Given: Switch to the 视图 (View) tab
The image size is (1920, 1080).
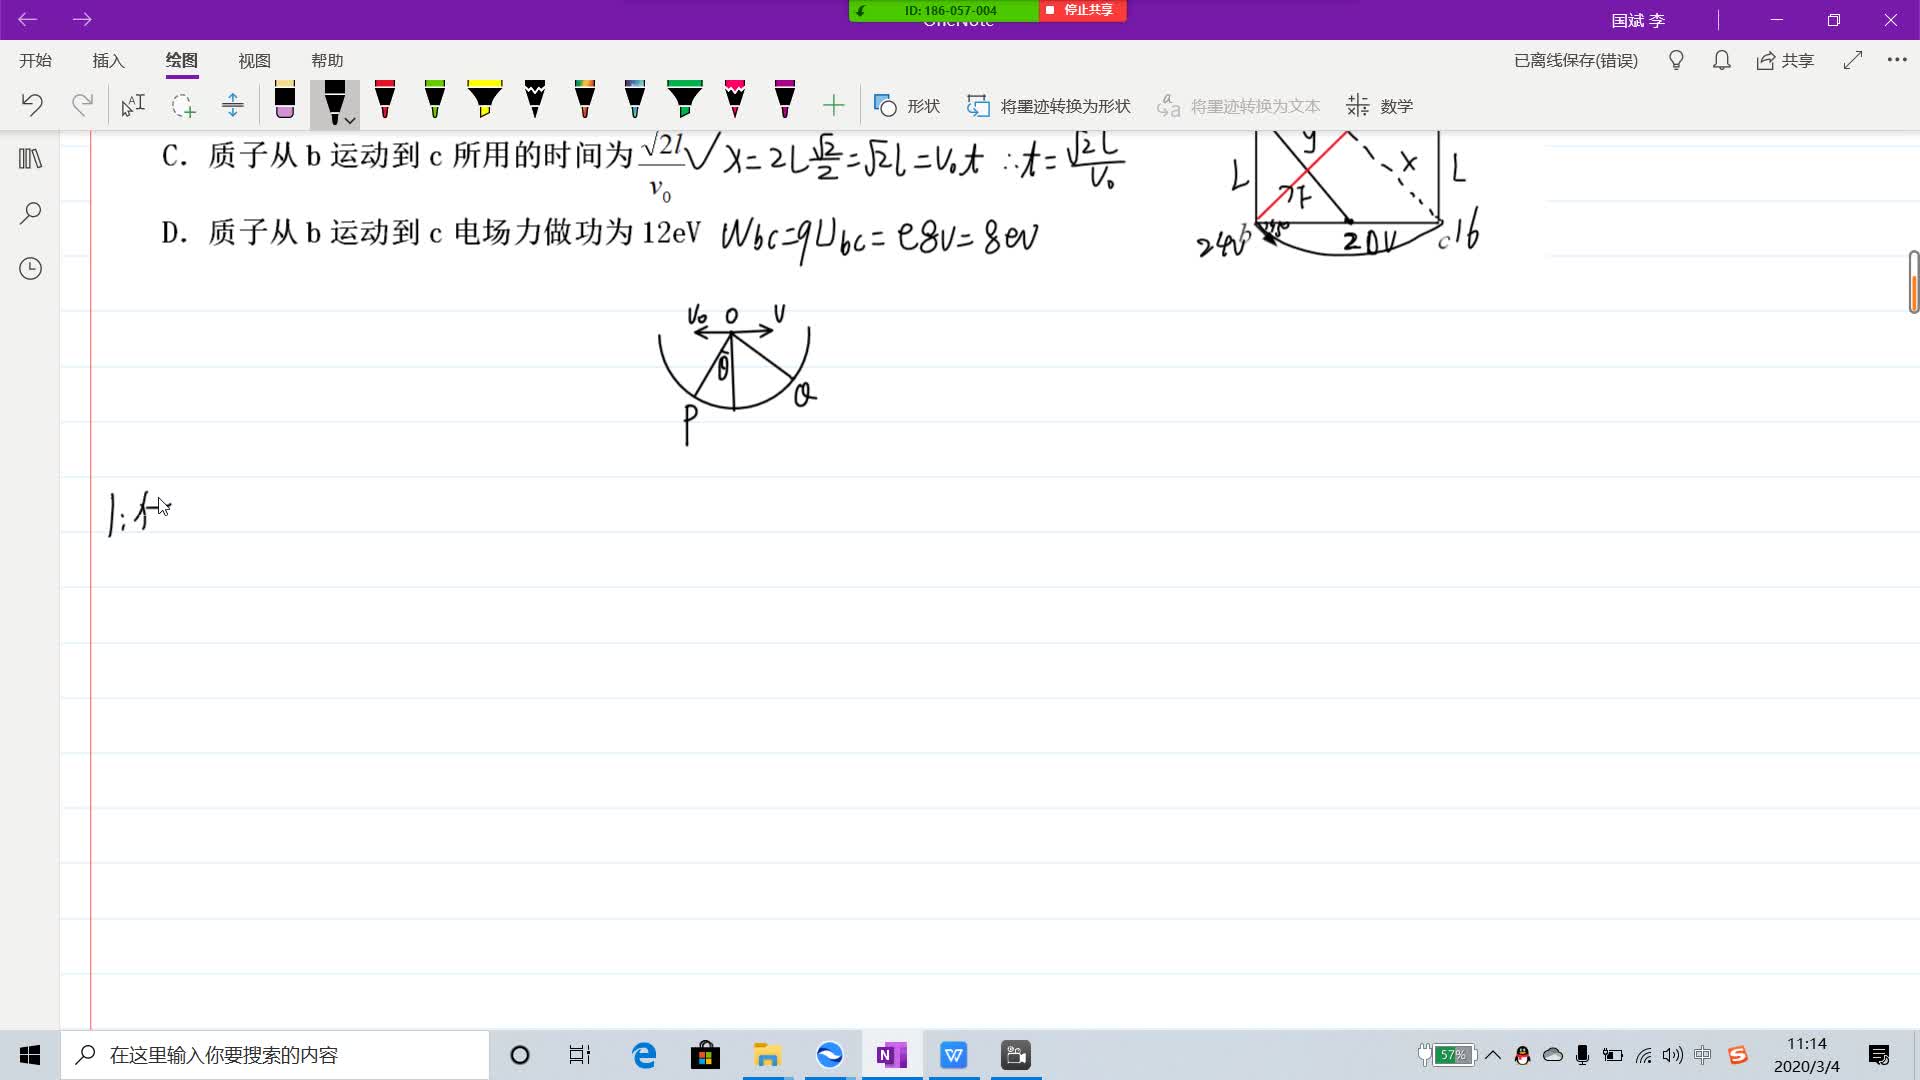Looking at the screenshot, I should pos(254,60).
